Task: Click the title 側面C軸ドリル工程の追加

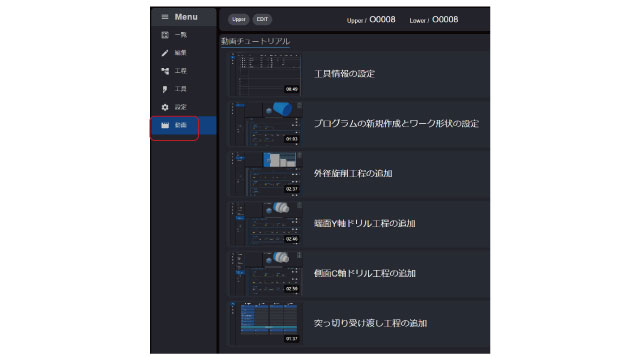Action: 364,273
